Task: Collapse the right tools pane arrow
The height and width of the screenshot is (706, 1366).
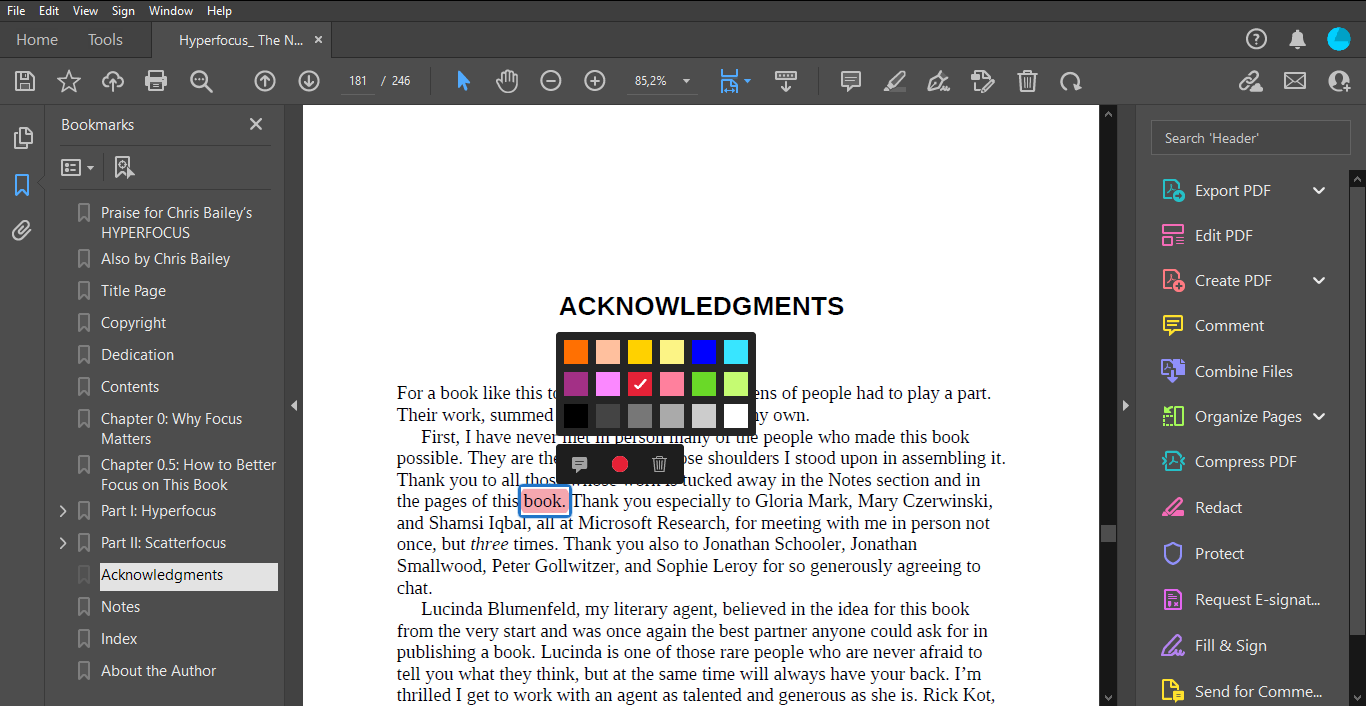Action: [x=1125, y=405]
